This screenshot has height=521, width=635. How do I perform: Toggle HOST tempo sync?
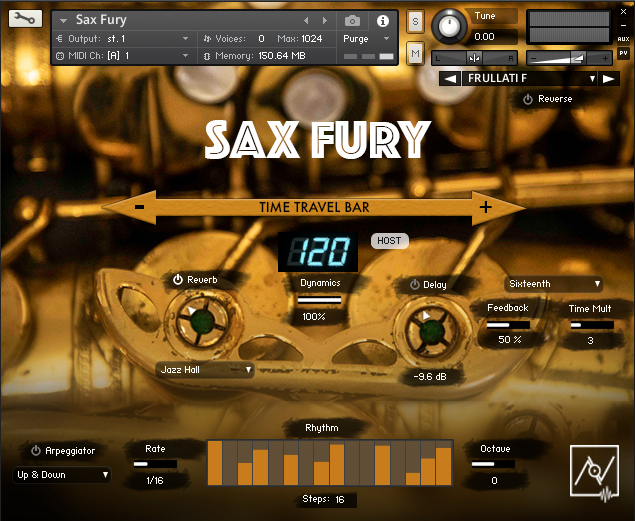click(x=390, y=241)
